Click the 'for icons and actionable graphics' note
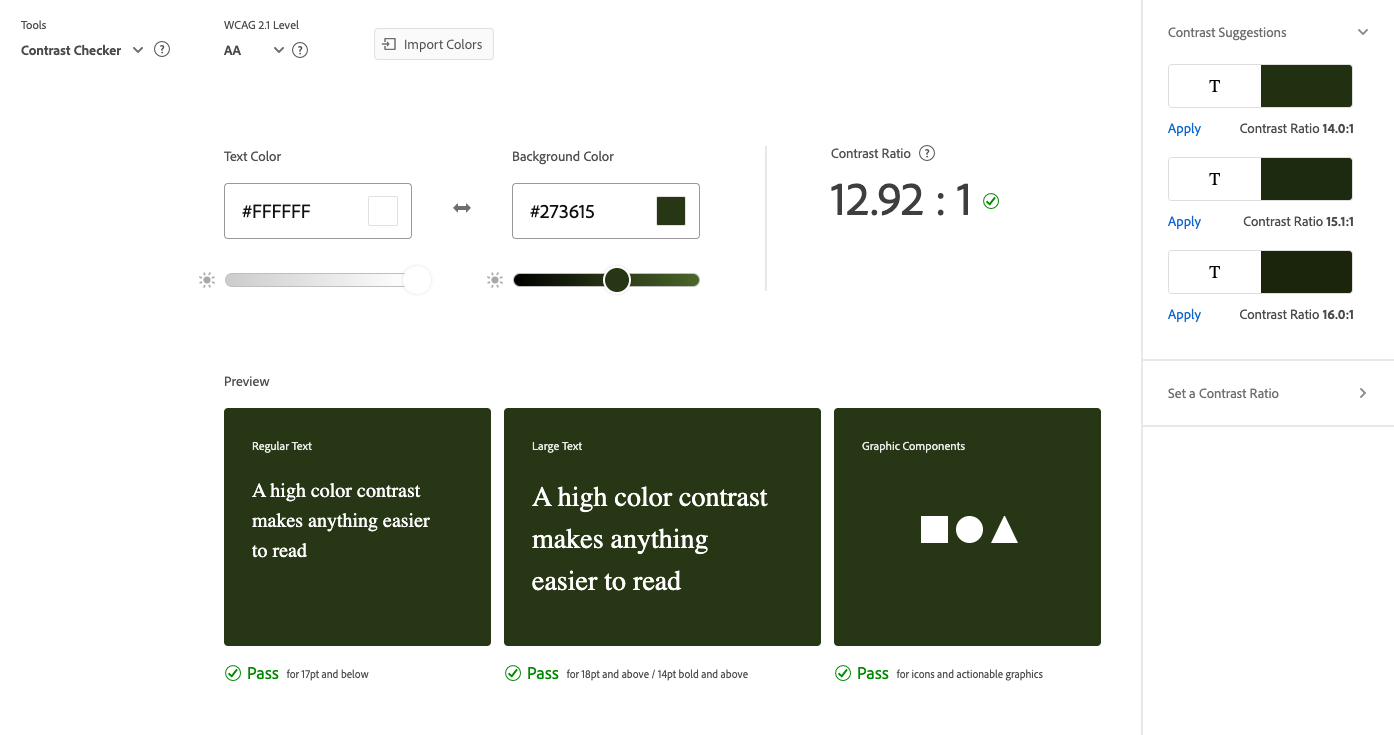 (969, 674)
